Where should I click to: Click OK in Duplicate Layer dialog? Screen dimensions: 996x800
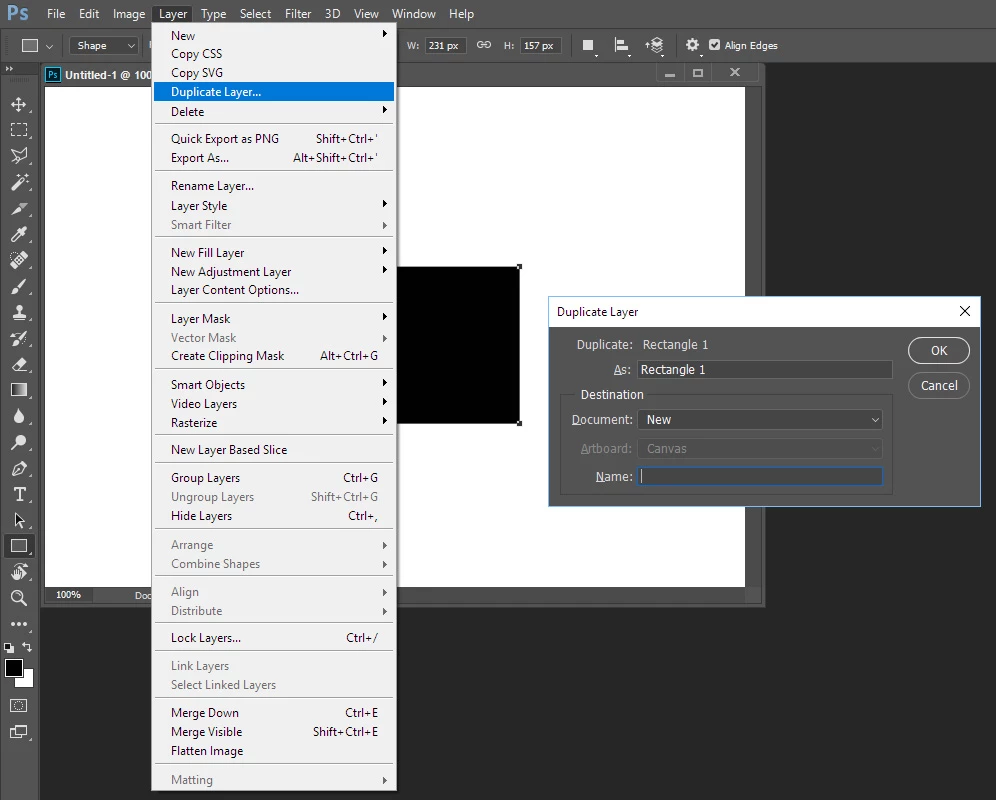click(939, 350)
